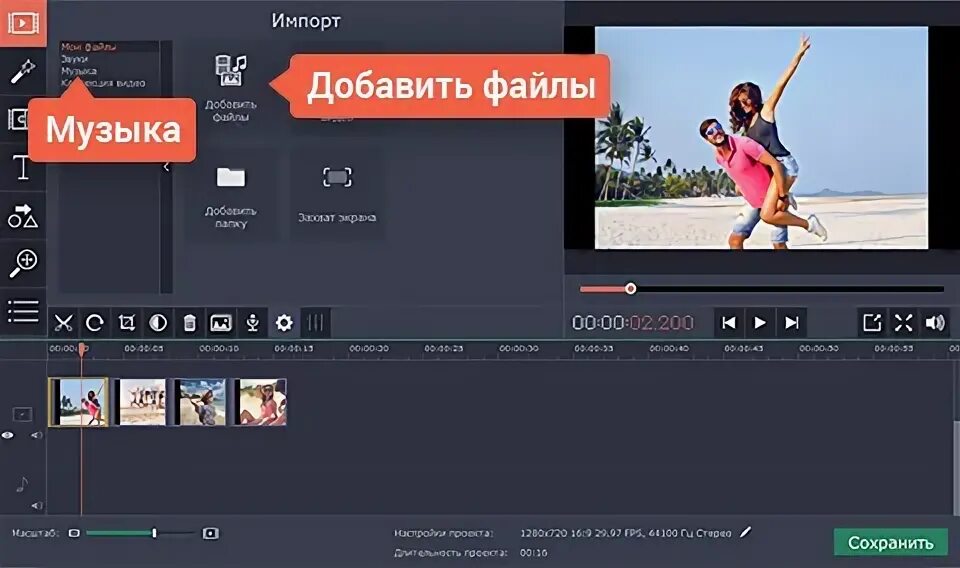The image size is (960, 568).
Task: Click the detach preview window icon
Action: click(x=872, y=323)
